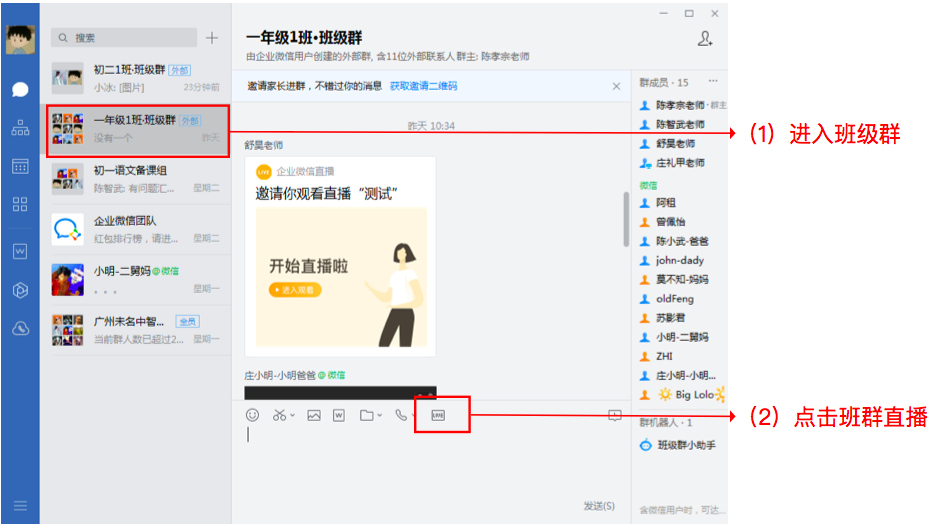Open chat 小明-二舅妈
The width and height of the screenshot is (930, 530).
click(x=138, y=280)
